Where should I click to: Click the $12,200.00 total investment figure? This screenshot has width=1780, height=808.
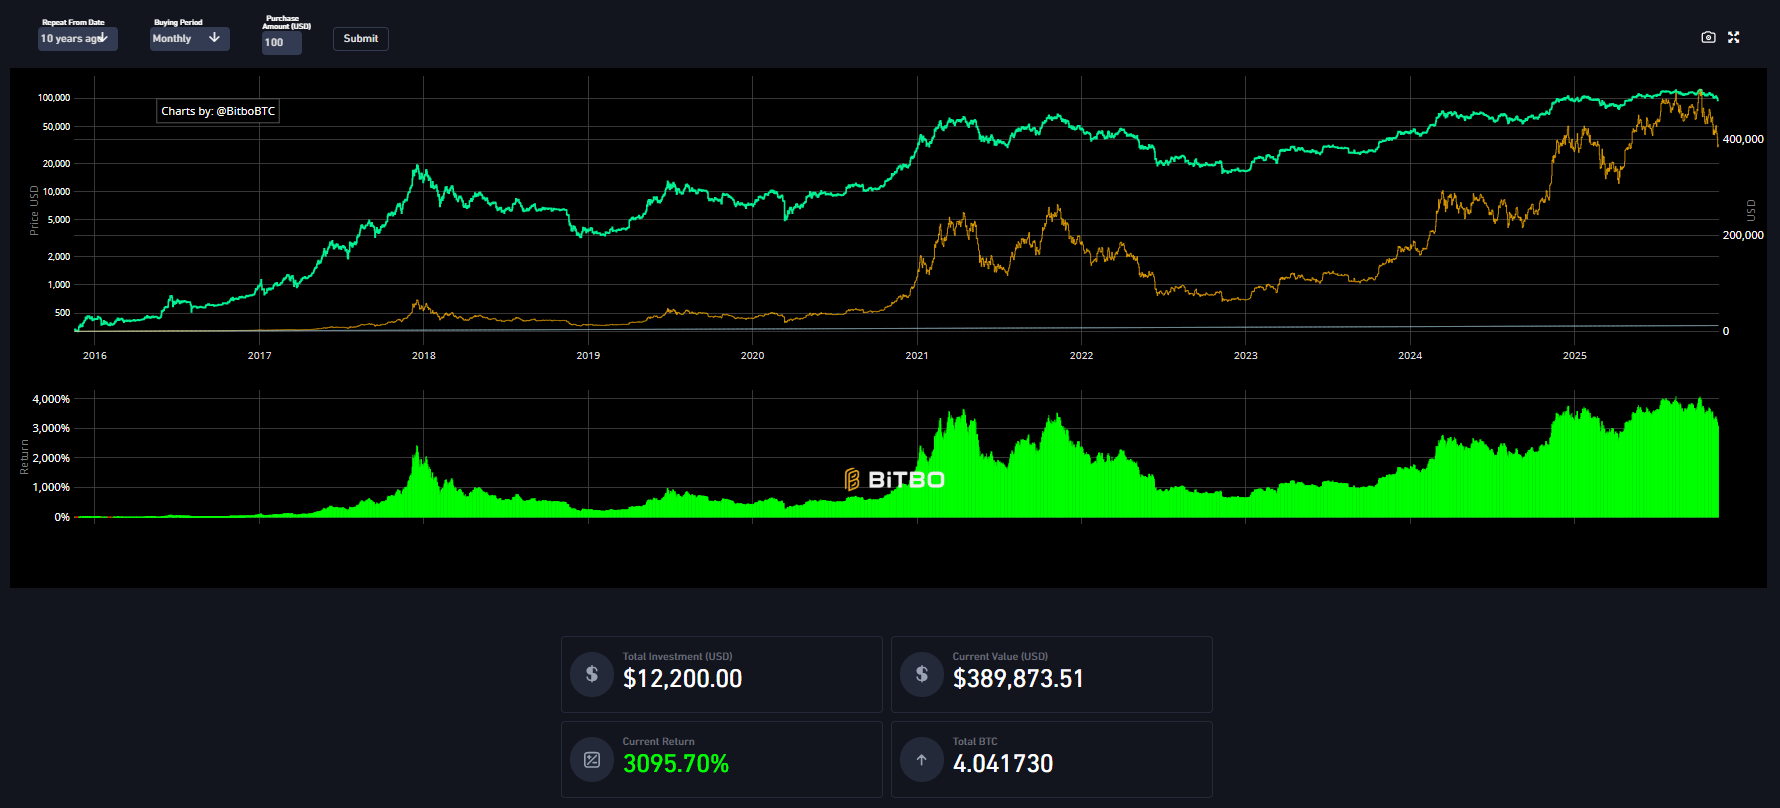pos(682,679)
